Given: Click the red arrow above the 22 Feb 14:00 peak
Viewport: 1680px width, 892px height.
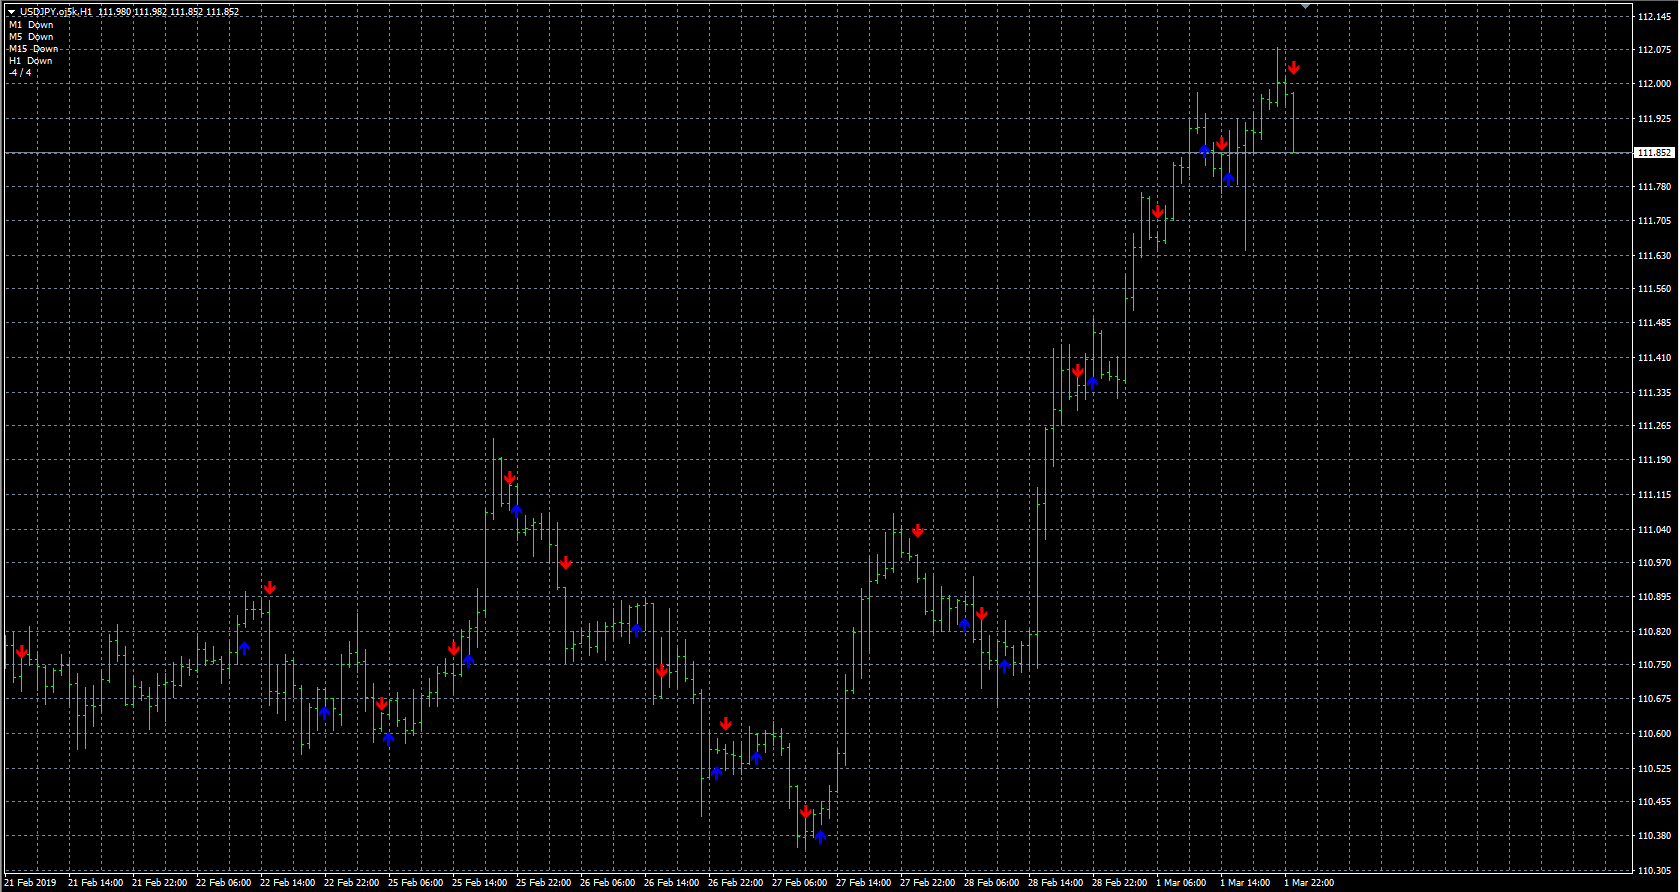Looking at the screenshot, I should pyautogui.click(x=269, y=588).
